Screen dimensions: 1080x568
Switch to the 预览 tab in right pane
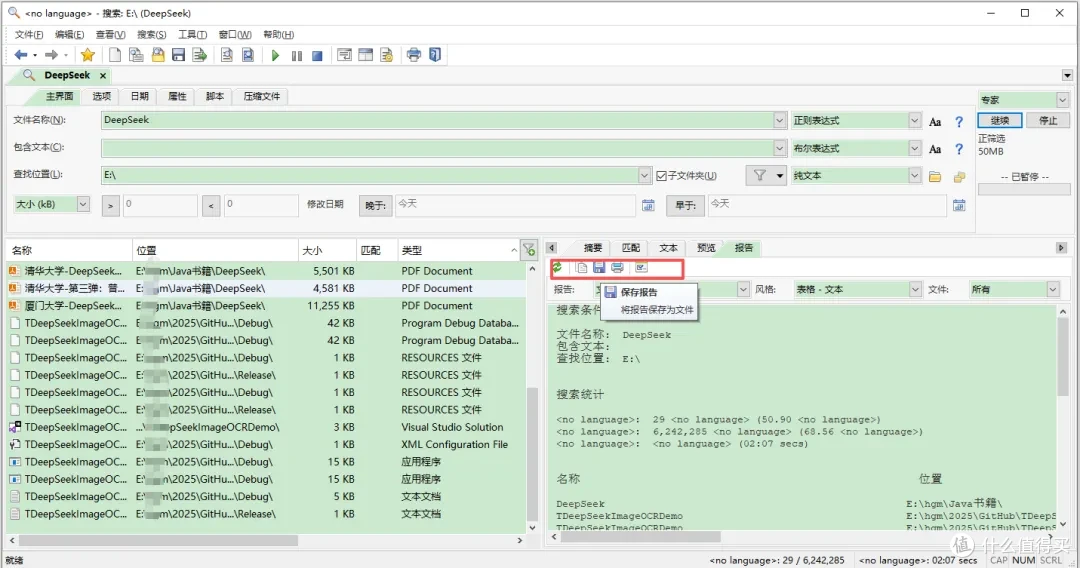tap(706, 248)
